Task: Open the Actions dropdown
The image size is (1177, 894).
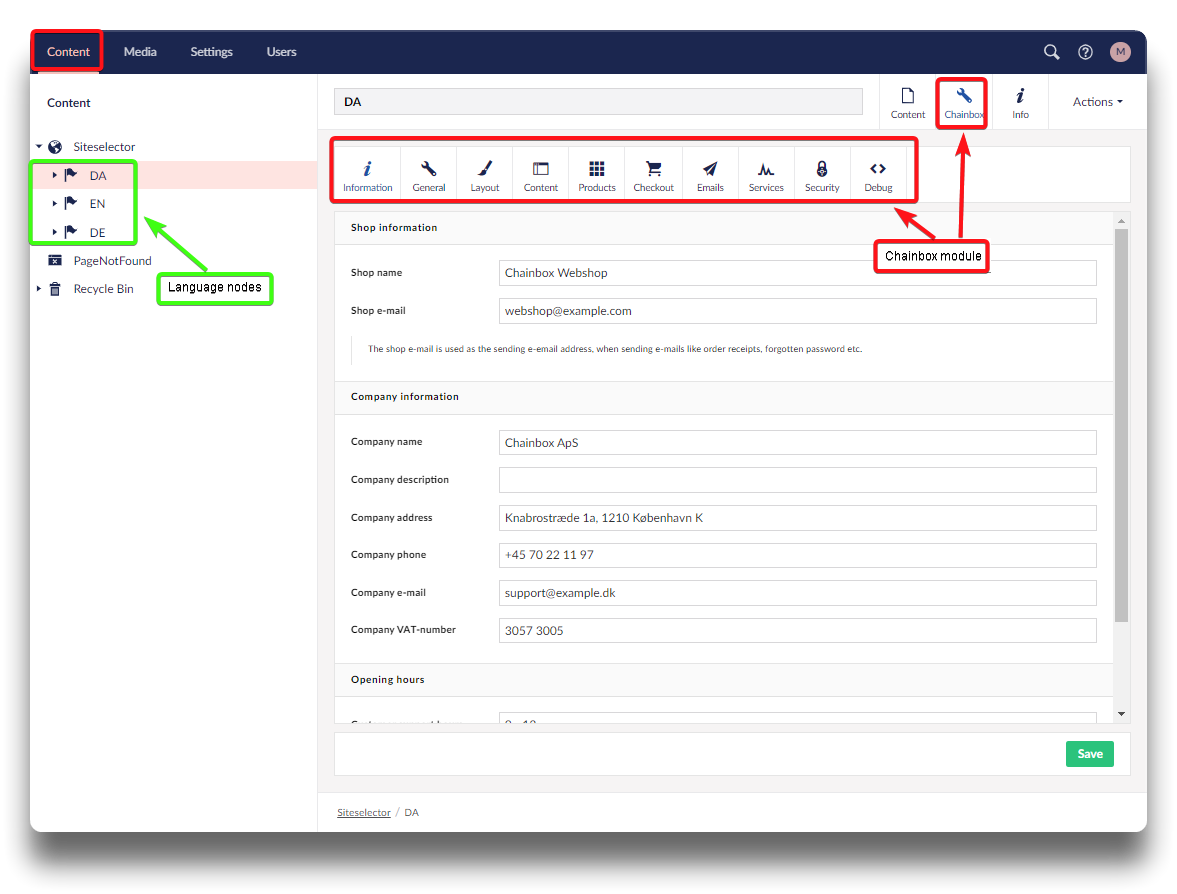Action: click(1097, 102)
